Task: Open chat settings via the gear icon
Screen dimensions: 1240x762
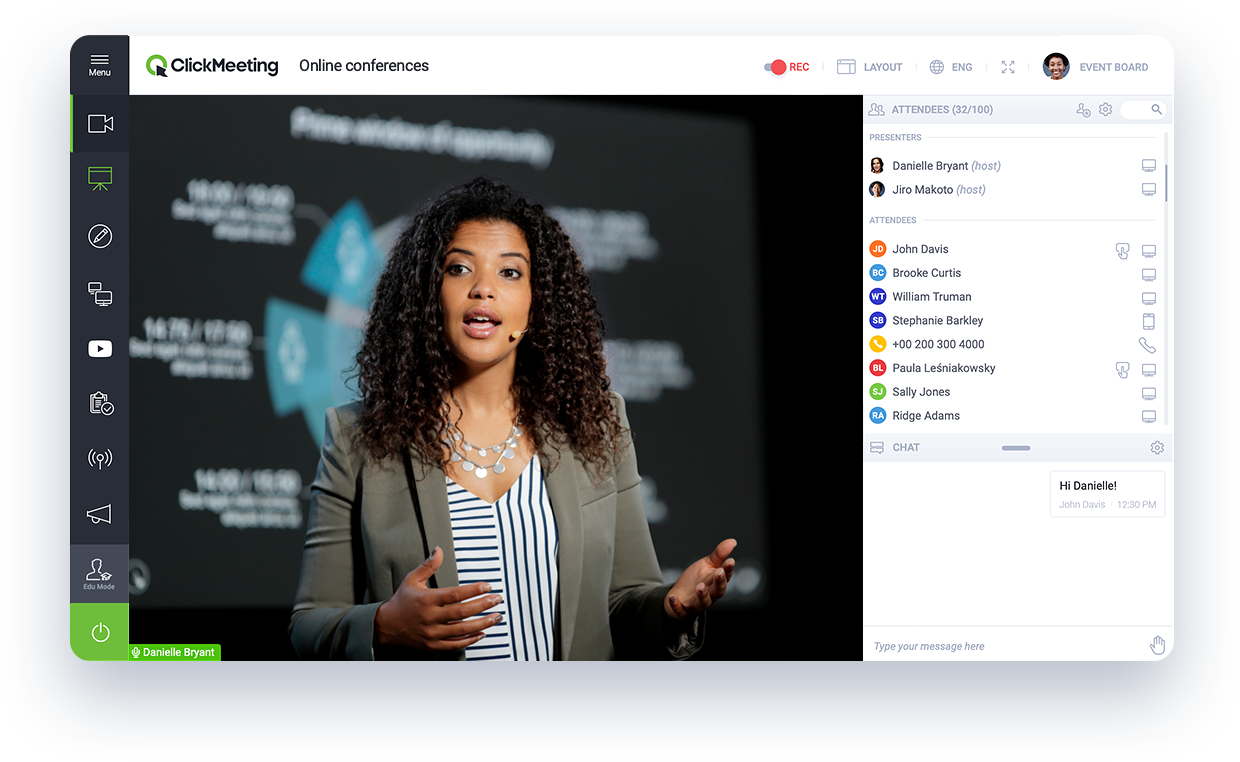Action: (1157, 447)
